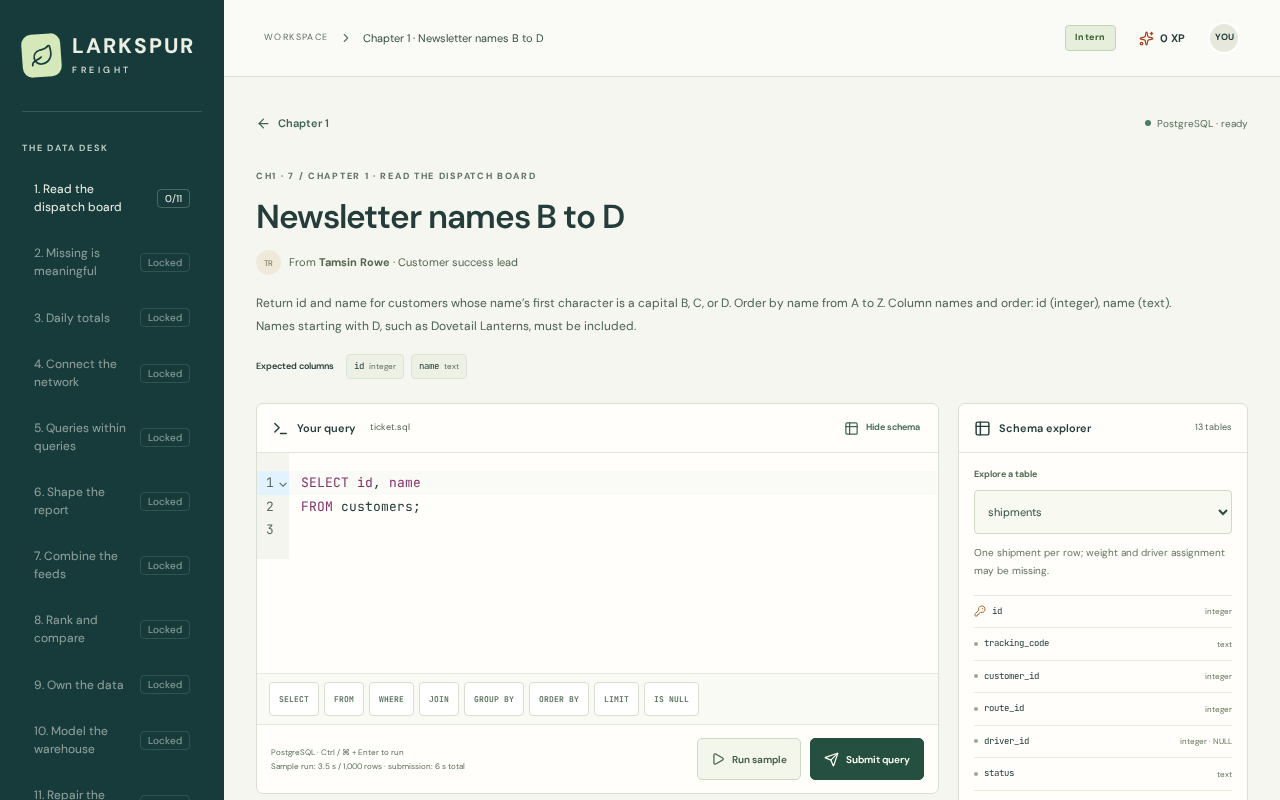The height and width of the screenshot is (800, 1280).
Task: Click the 0/11 progress badge
Action: (x=173, y=199)
